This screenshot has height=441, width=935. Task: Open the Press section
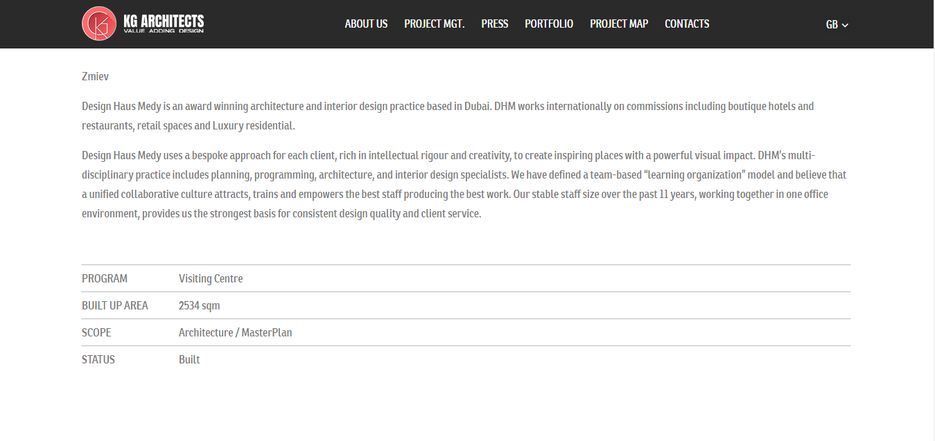(495, 24)
